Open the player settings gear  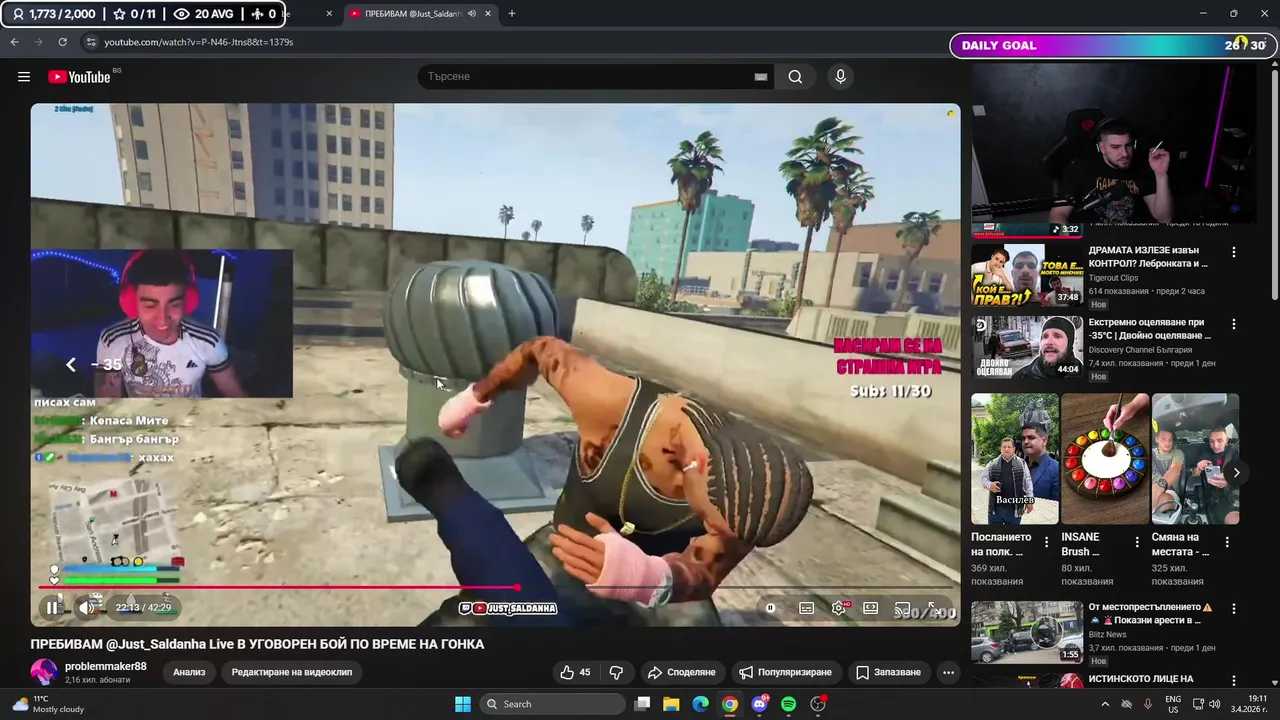coord(839,608)
